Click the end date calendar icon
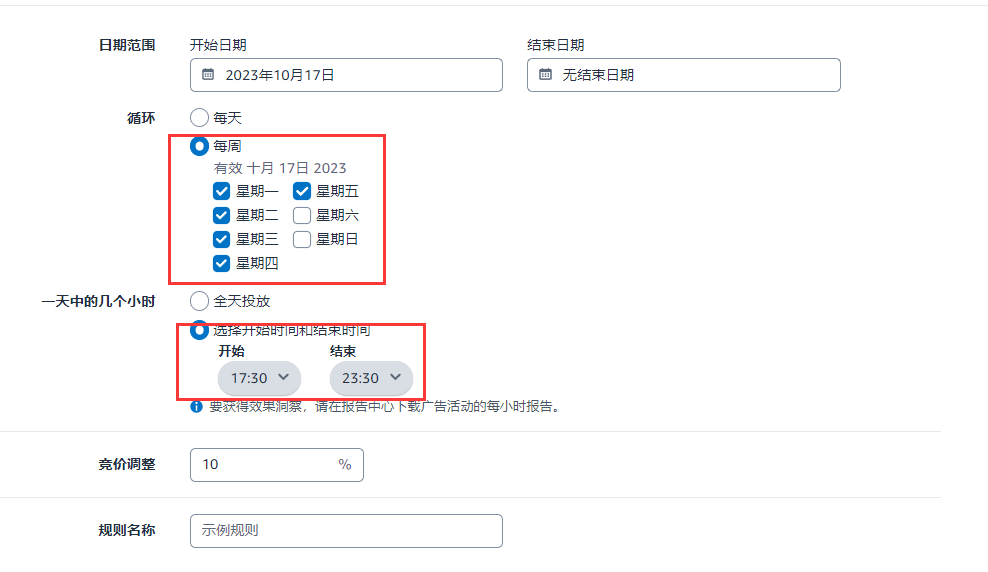 click(546, 74)
